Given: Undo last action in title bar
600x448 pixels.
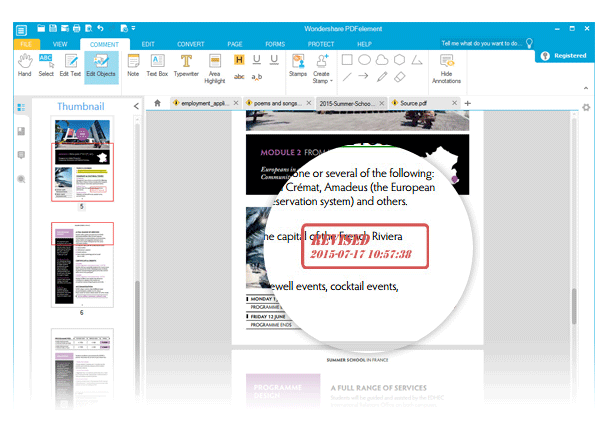Looking at the screenshot, I should tap(100, 28).
